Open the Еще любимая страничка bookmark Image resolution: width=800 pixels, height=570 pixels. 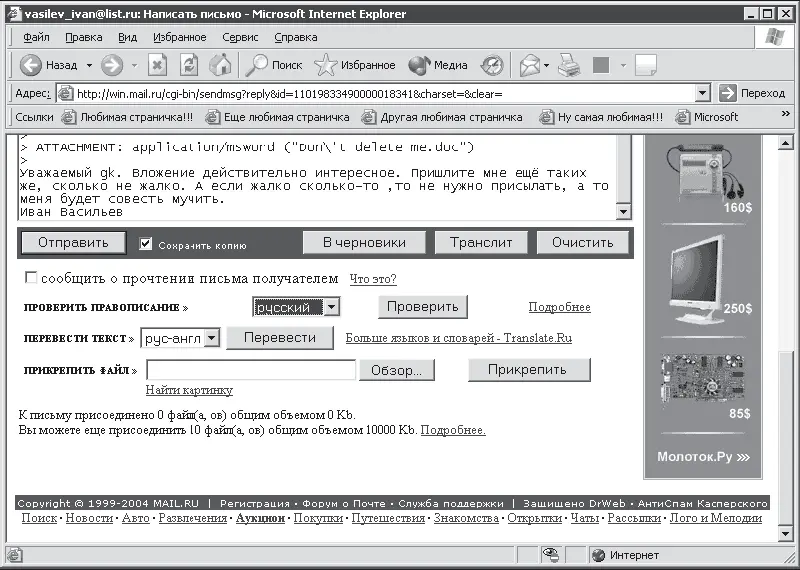278,117
